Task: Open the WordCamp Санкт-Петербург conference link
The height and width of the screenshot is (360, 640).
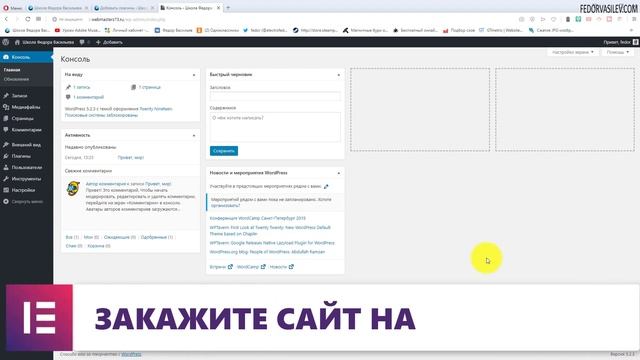Action: point(258,218)
